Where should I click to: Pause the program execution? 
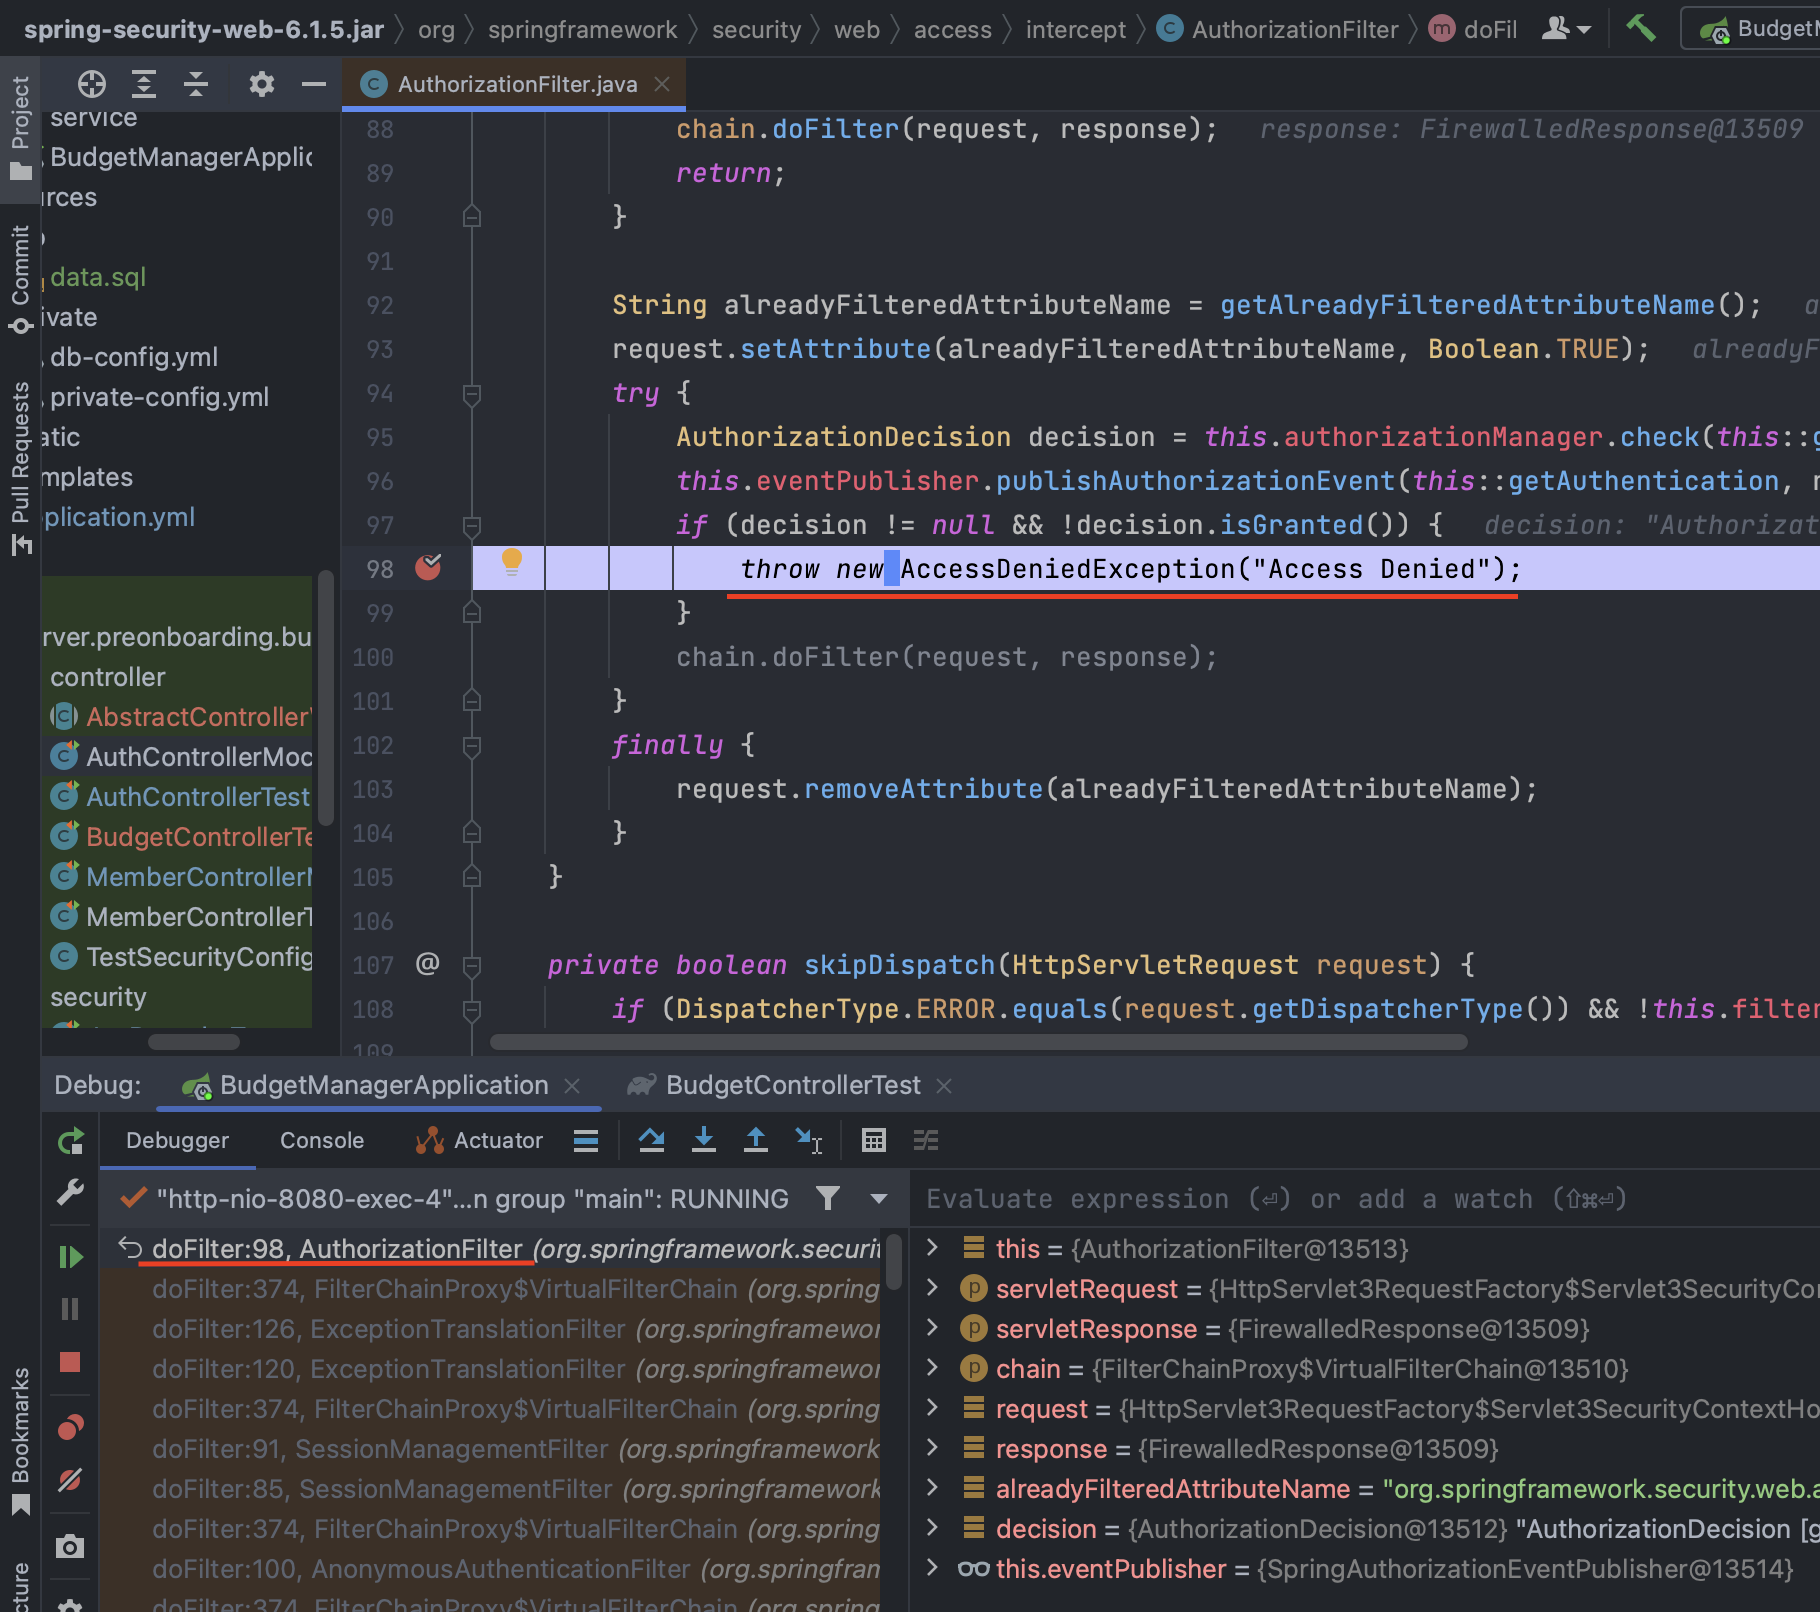click(70, 1309)
